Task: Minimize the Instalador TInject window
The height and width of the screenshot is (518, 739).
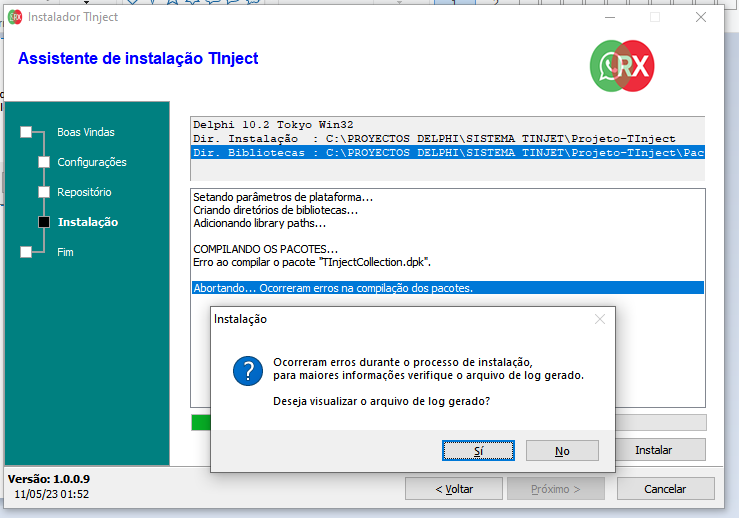Action: coord(610,17)
